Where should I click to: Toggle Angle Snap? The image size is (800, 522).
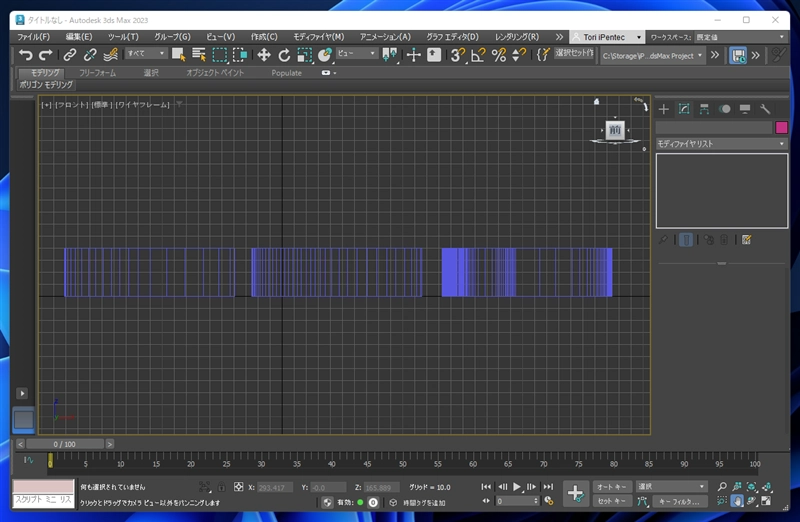(478, 55)
